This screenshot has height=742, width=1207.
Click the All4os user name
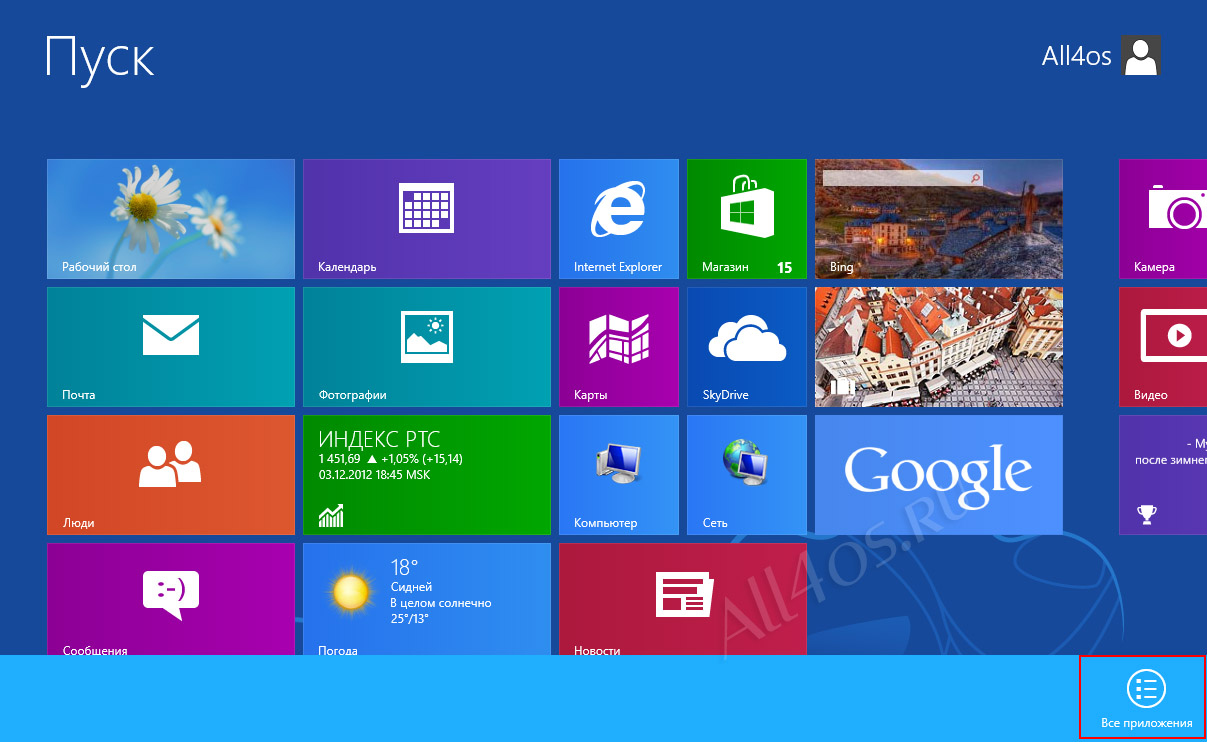click(x=1076, y=56)
